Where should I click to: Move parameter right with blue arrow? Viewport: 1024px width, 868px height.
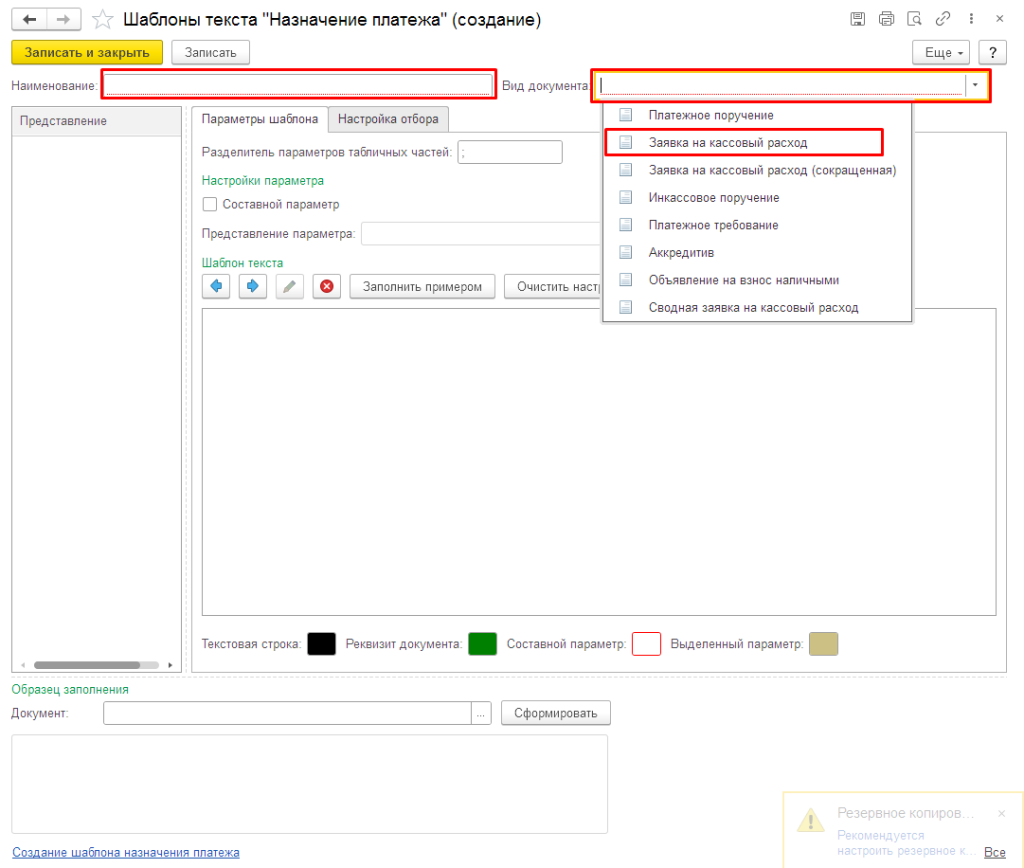coord(252,287)
